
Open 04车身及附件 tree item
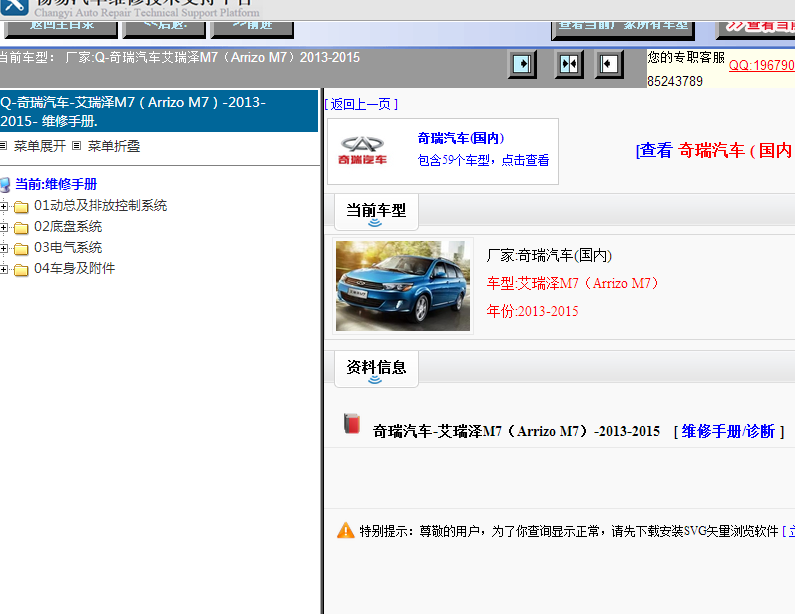[75, 268]
